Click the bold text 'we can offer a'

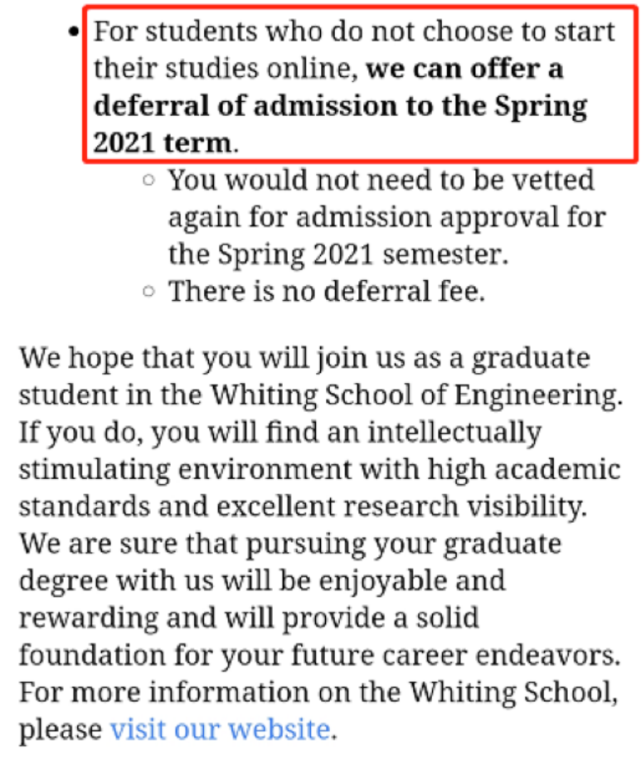pos(465,69)
